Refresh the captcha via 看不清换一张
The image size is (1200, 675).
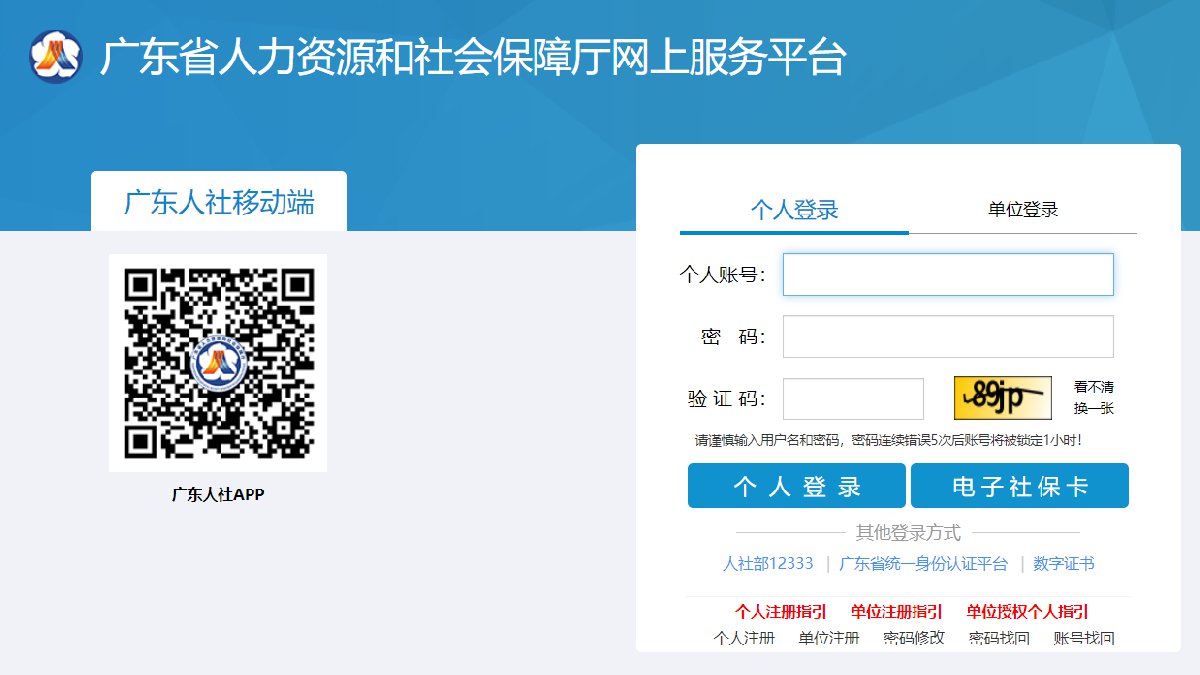coord(1094,397)
